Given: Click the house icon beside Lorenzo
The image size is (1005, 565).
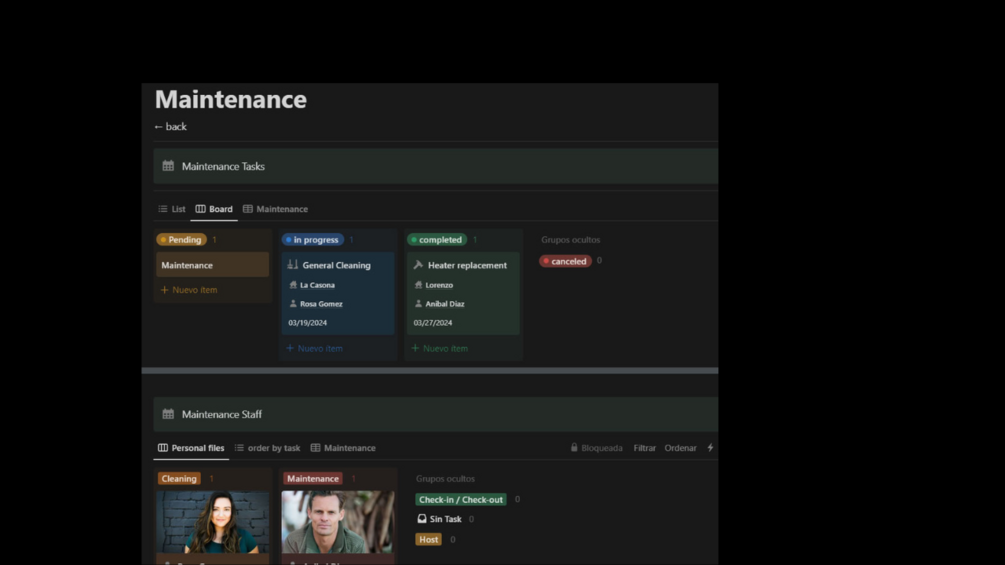Looking at the screenshot, I should [x=419, y=284].
